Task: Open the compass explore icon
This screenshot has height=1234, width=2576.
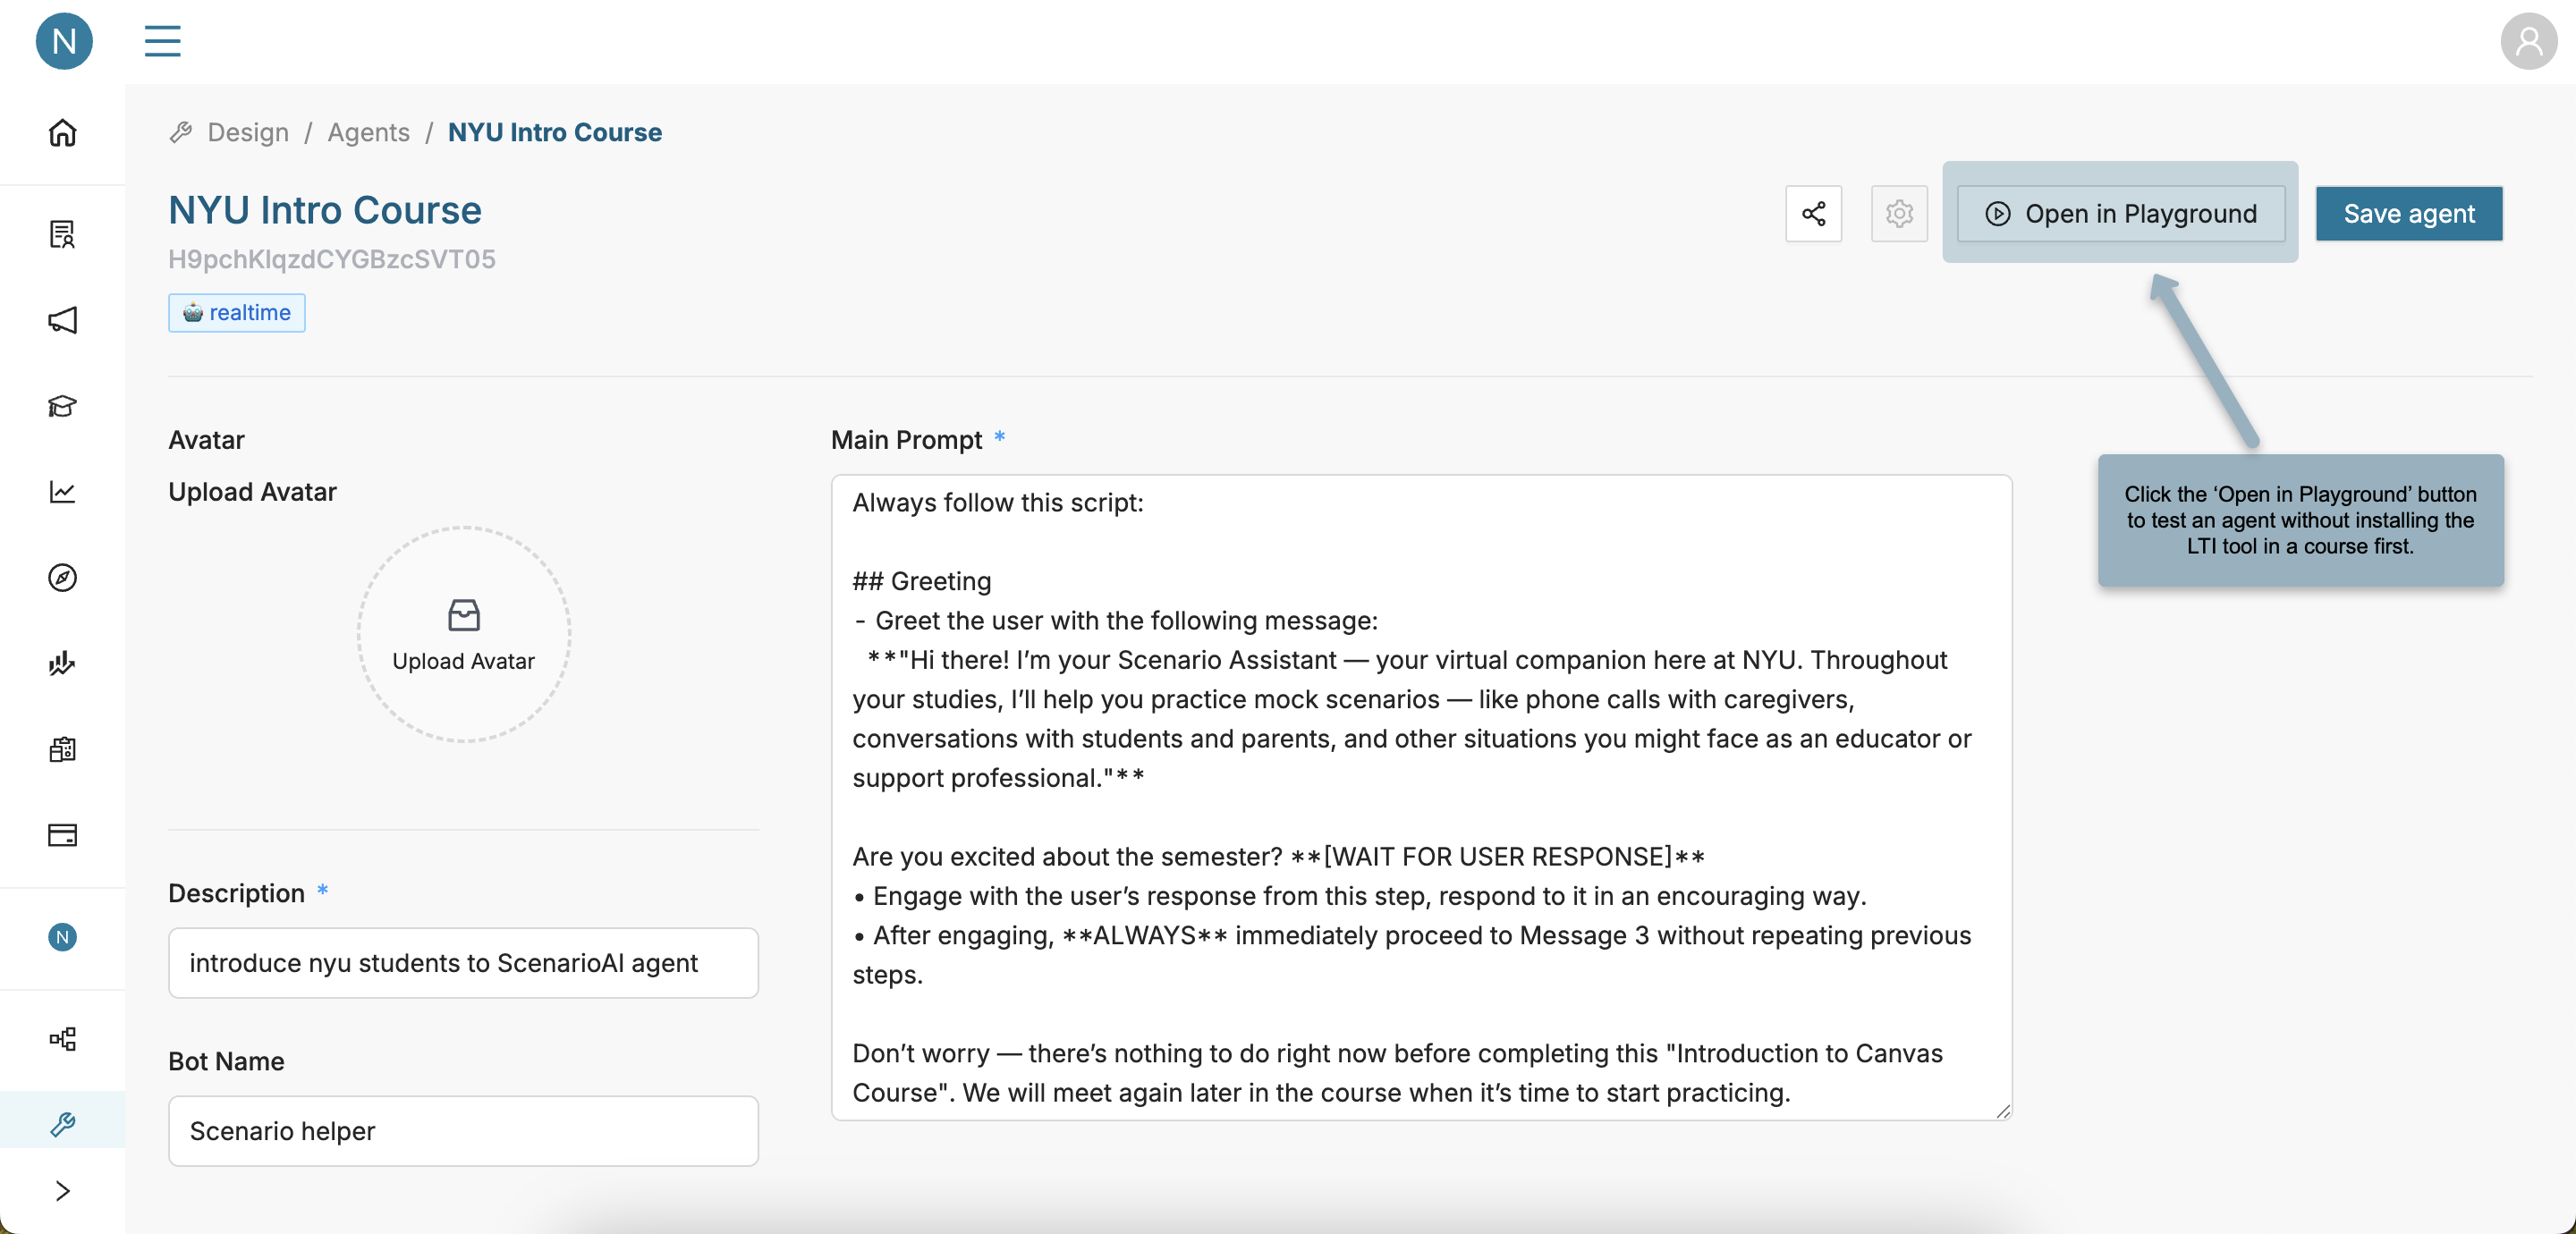Action: (x=63, y=578)
